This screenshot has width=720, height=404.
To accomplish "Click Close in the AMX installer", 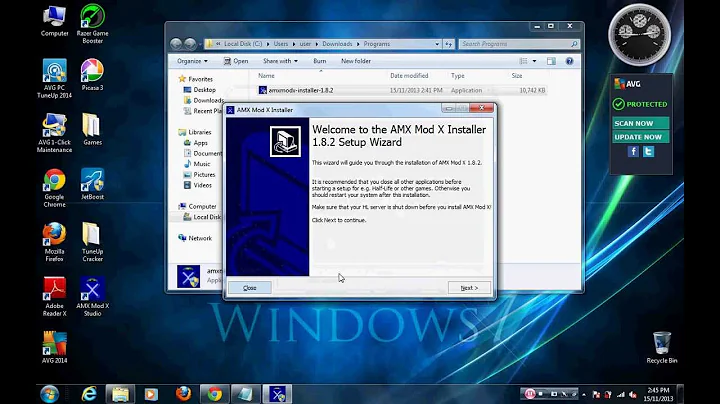I will pos(250,288).
